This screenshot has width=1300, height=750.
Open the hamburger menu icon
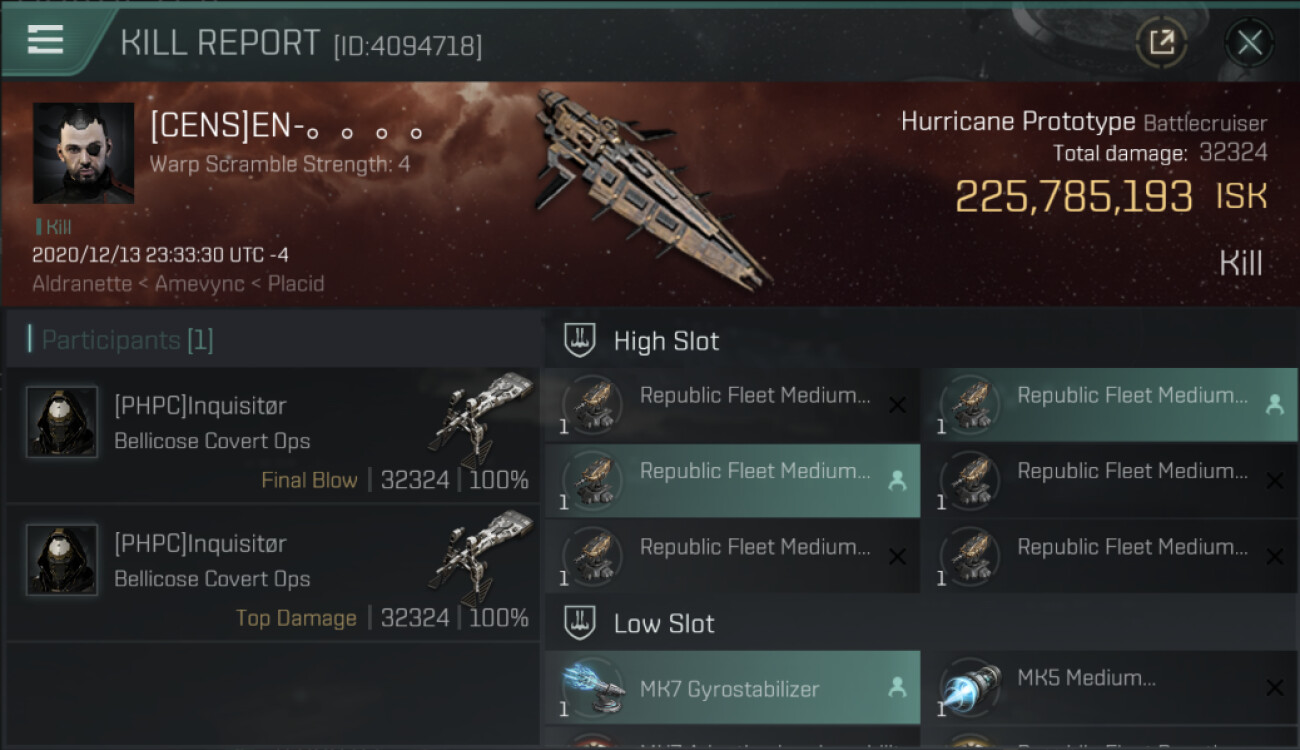(45, 40)
